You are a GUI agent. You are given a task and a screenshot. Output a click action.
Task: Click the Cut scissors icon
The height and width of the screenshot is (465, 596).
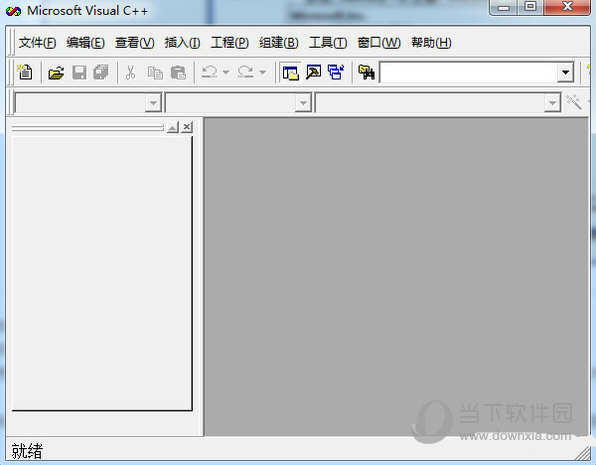[x=130, y=72]
